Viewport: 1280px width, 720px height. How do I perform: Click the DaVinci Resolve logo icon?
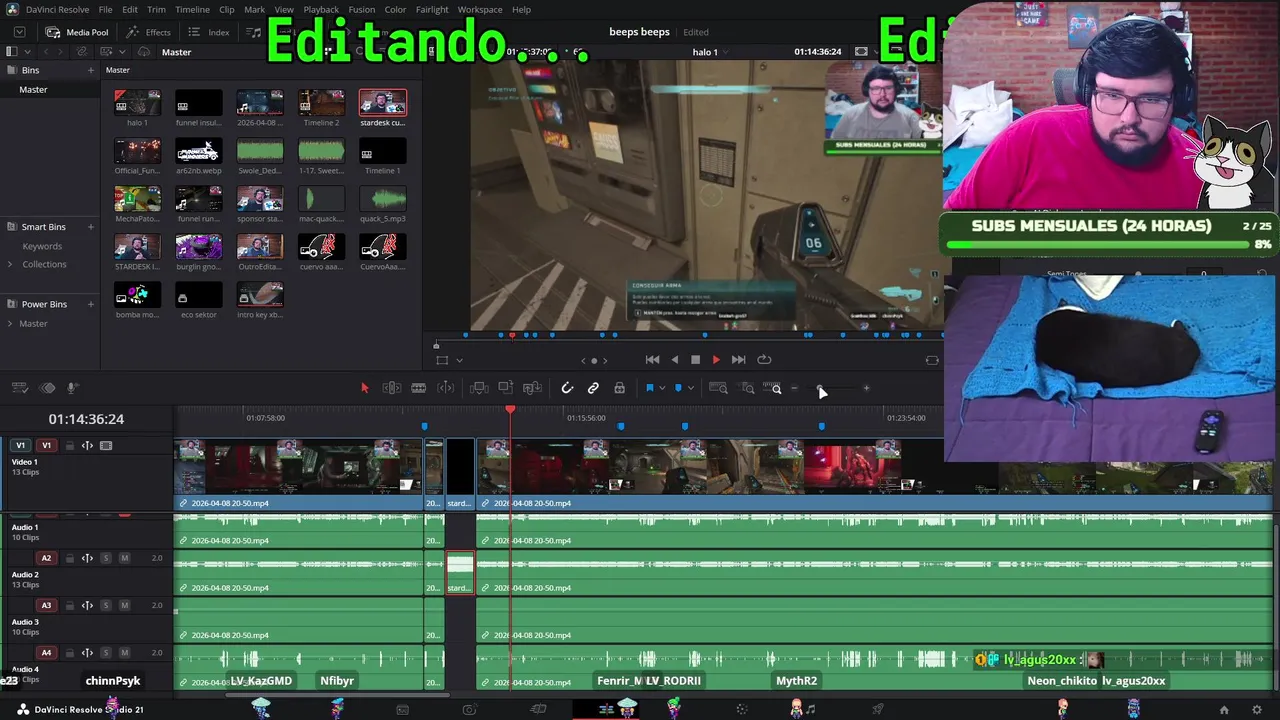click(x=11, y=9)
